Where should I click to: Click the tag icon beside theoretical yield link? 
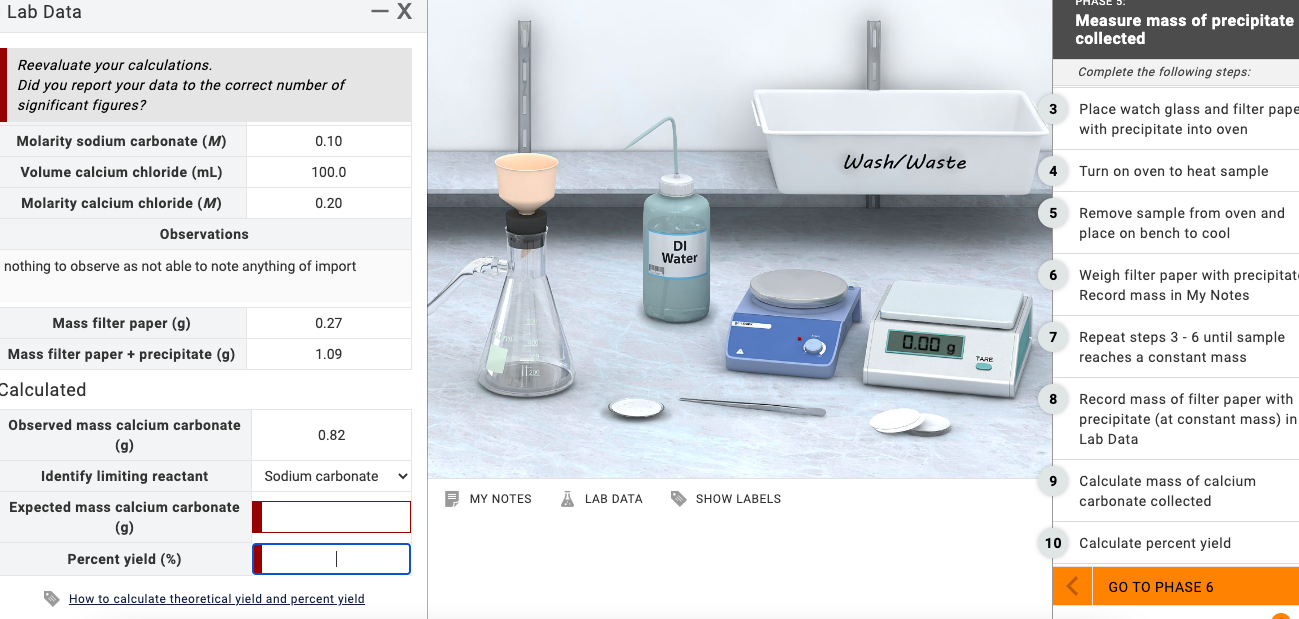(x=52, y=599)
